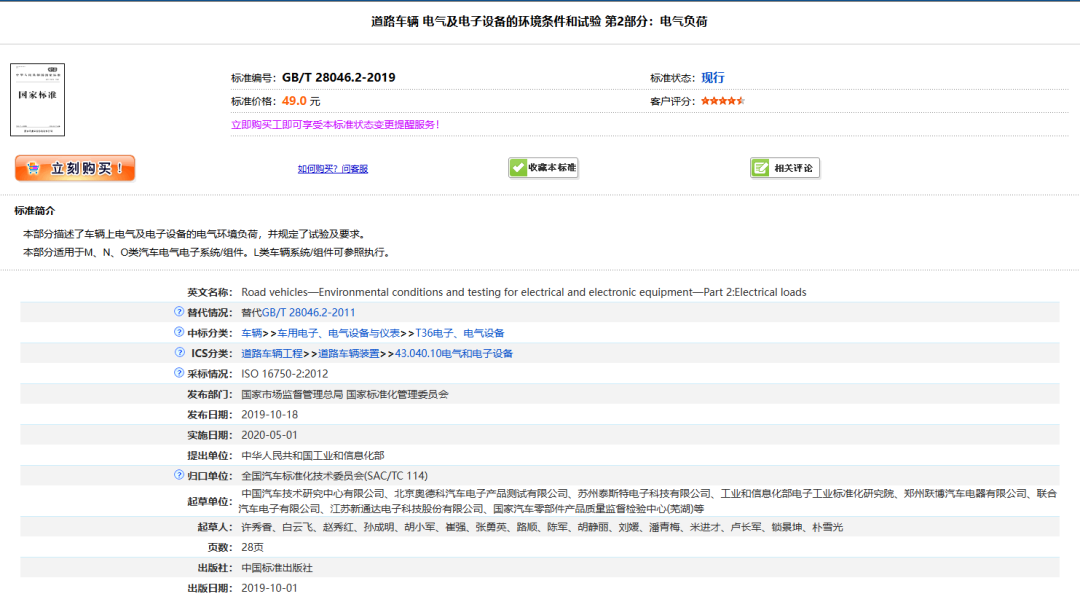The height and width of the screenshot is (602, 1080).
Task: Click the help icon beside 采标情况
Action: (x=180, y=373)
